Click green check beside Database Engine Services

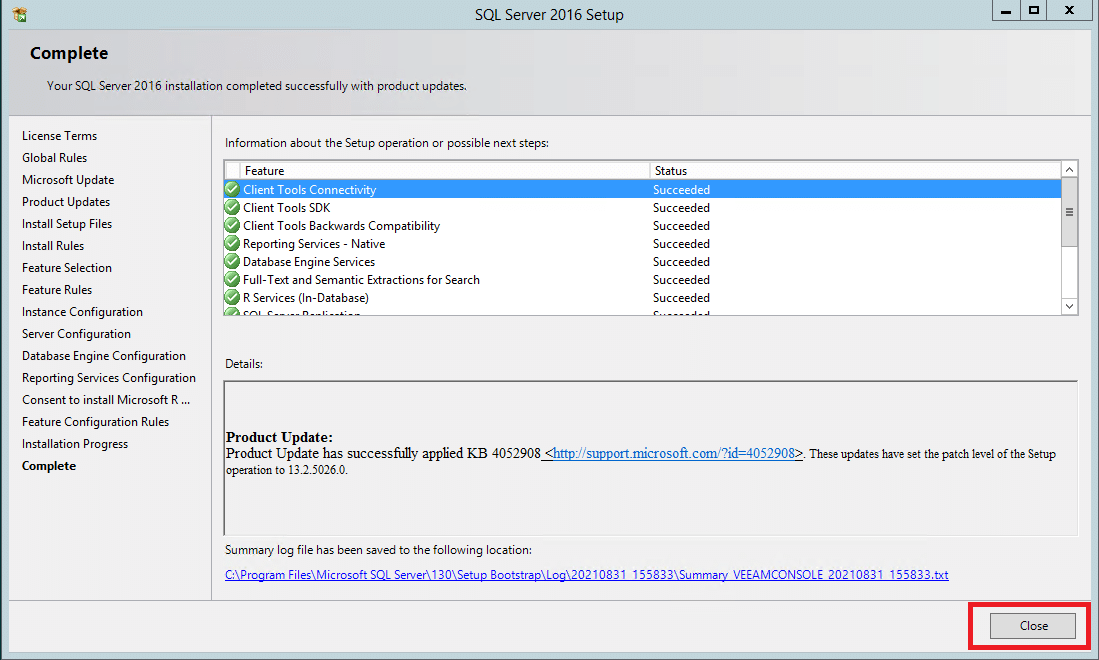coord(232,261)
